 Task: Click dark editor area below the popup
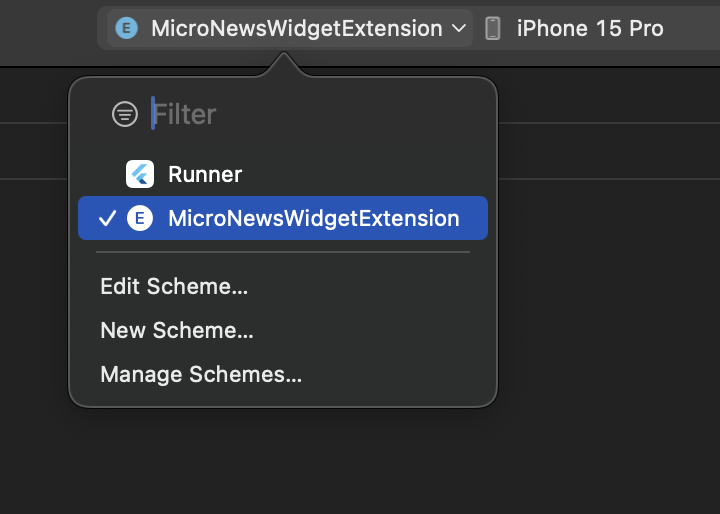click(x=360, y=460)
